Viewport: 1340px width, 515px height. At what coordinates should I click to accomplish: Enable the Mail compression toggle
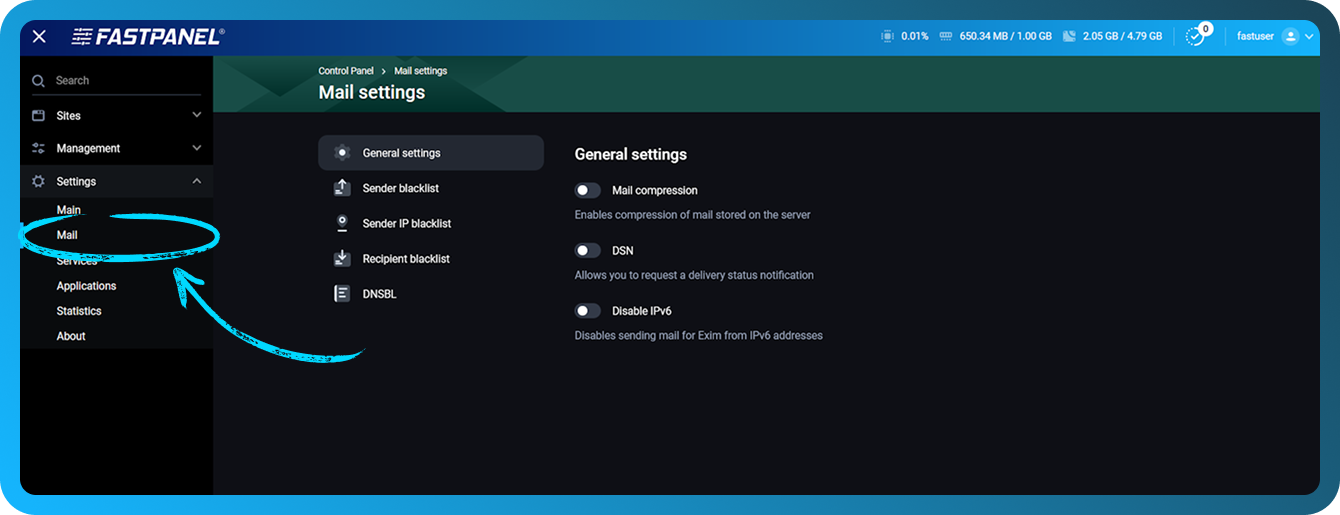[x=588, y=190]
